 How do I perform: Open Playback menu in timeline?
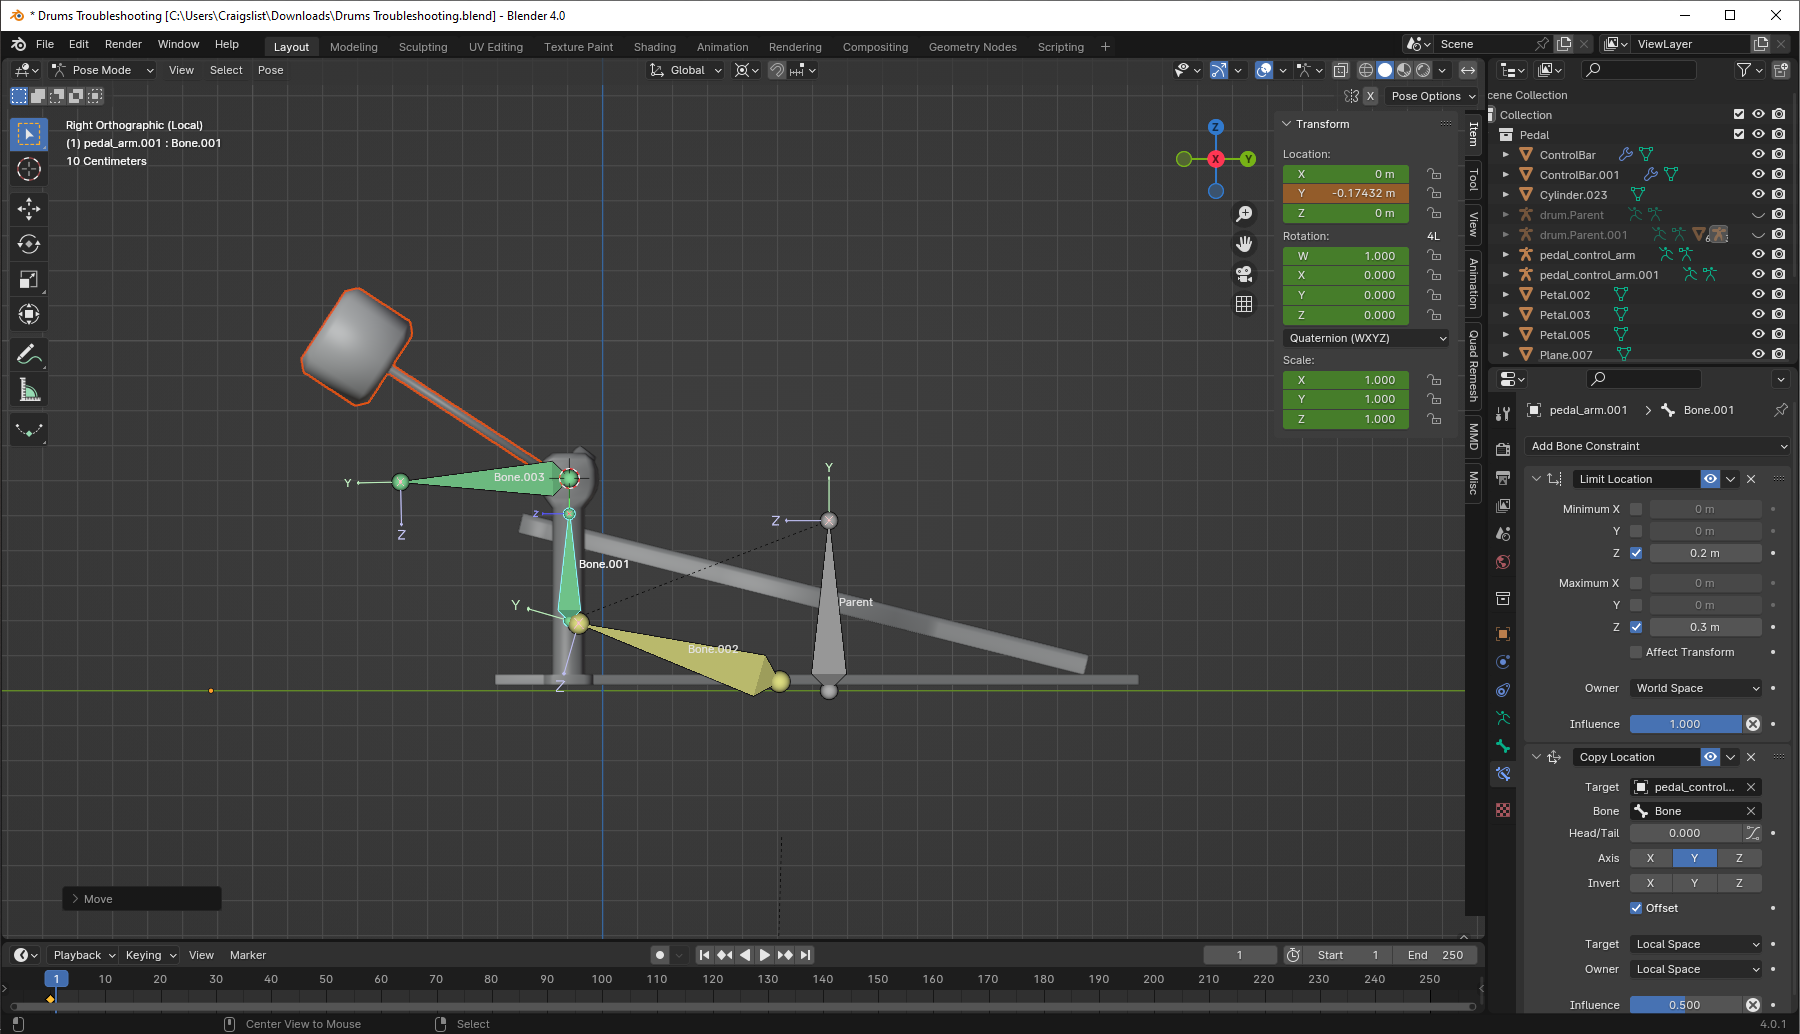(84, 955)
